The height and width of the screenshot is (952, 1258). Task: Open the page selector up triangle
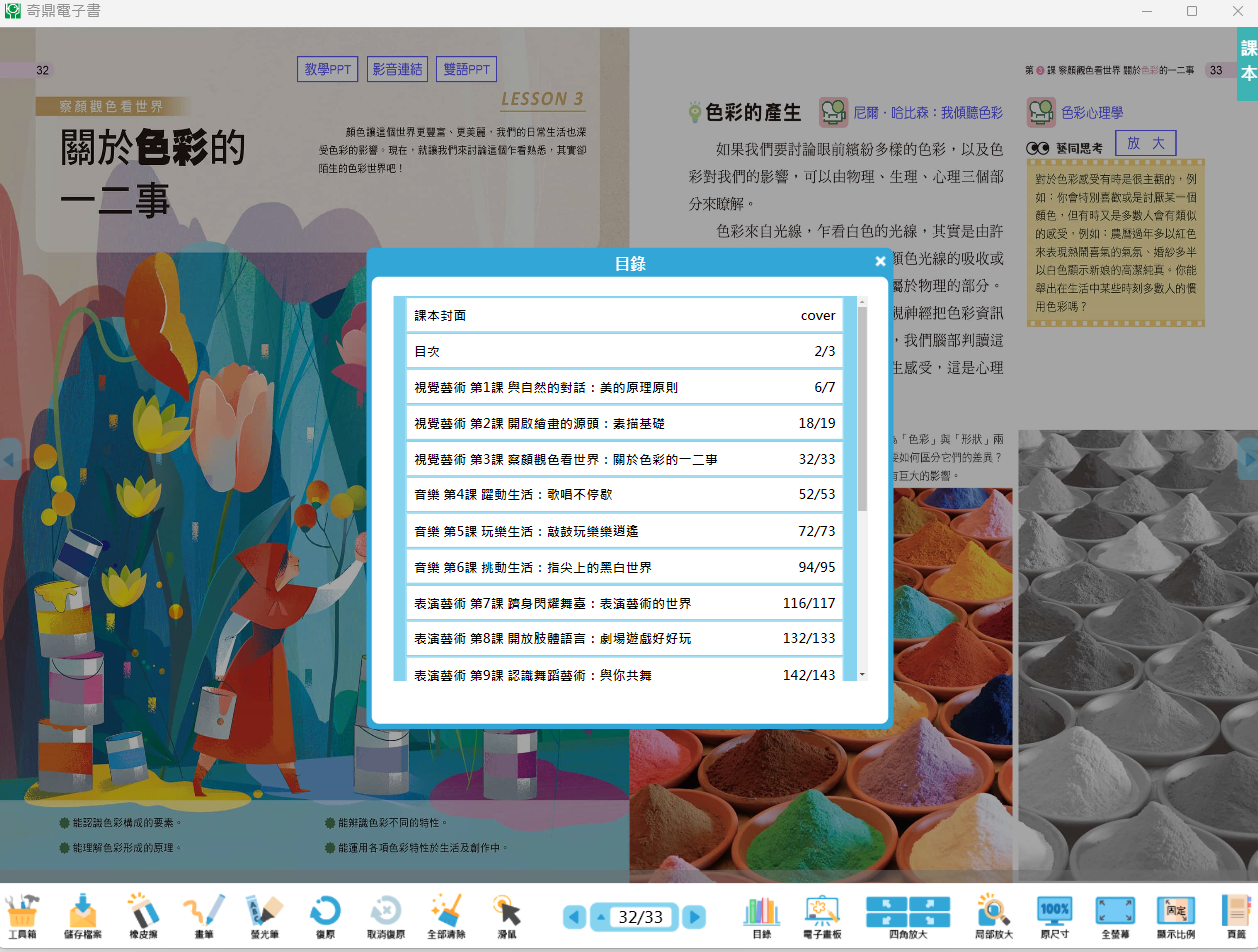click(600, 917)
